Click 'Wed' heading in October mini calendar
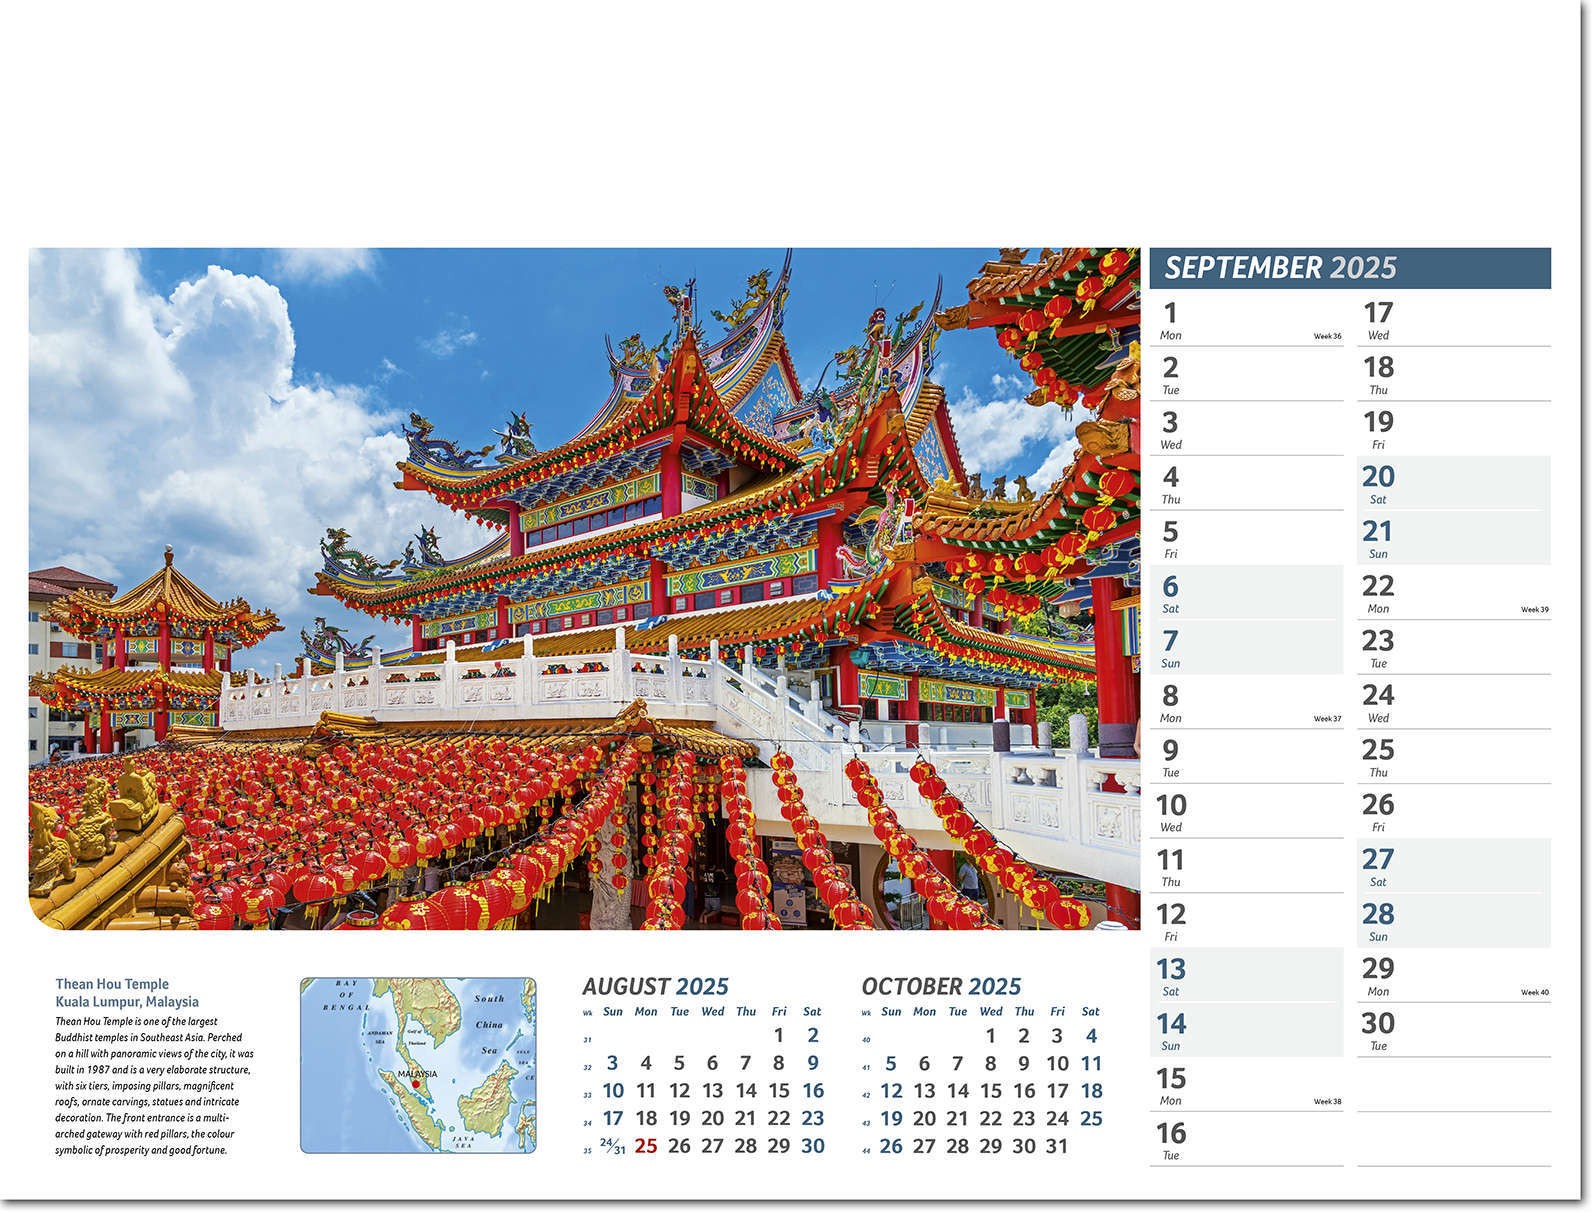The width and height of the screenshot is (1593, 1212). (991, 1012)
